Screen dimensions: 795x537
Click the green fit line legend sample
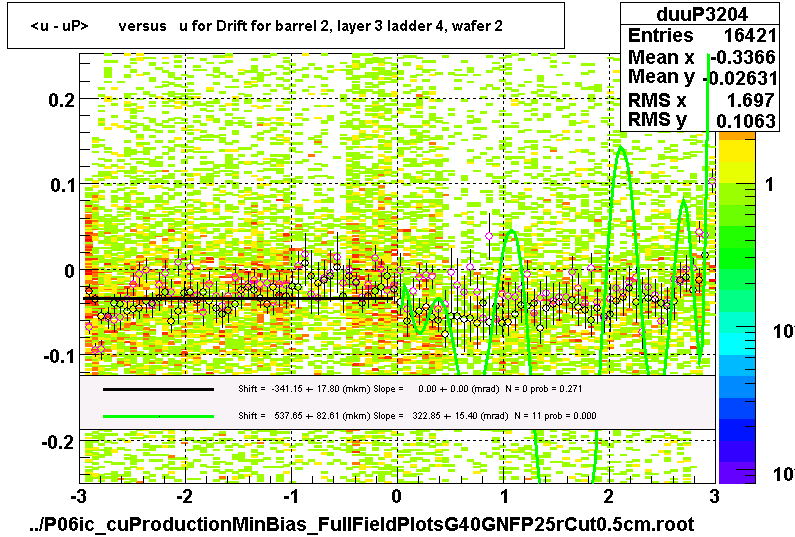click(158, 416)
